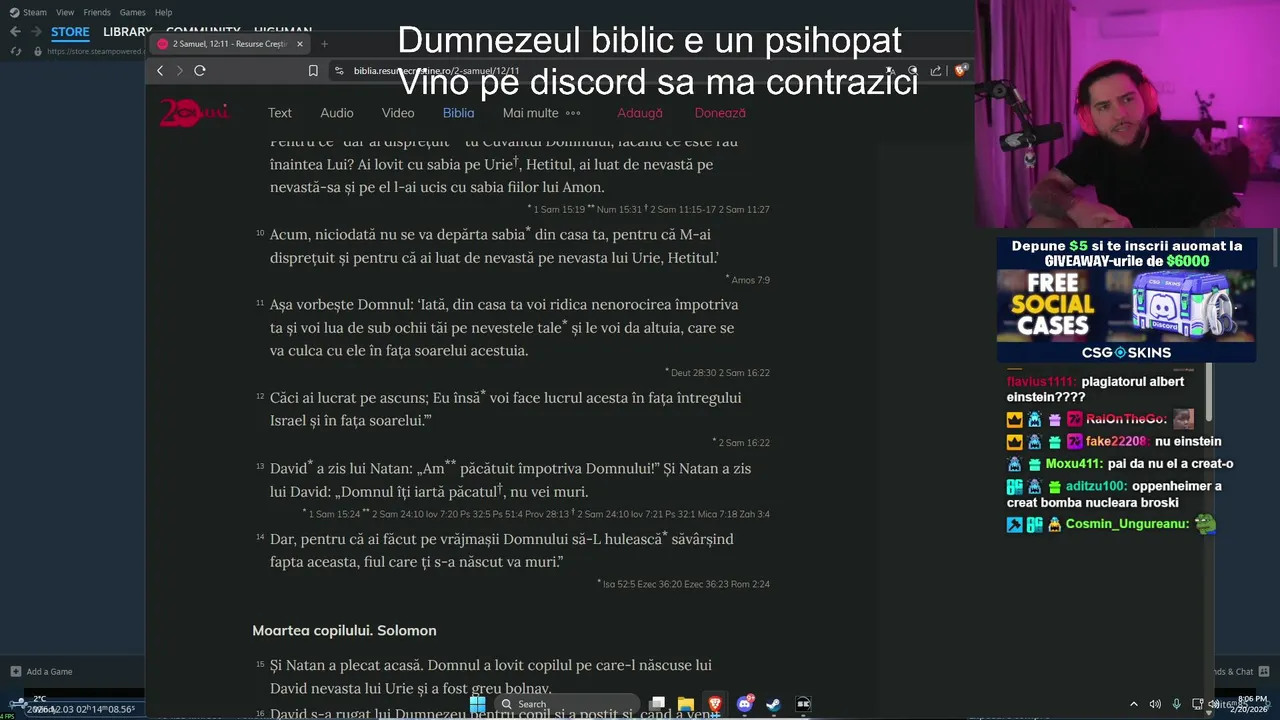Open the Amos 7:9 cross reference
Image resolution: width=1280 pixels, height=720 pixels.
(x=750, y=280)
